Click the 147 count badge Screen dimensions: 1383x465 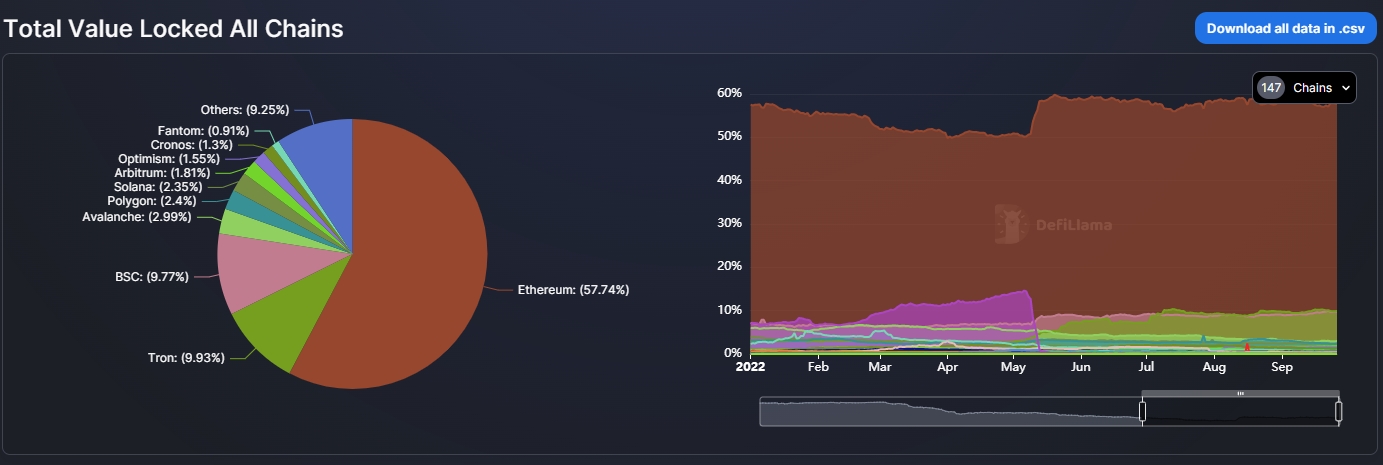[1271, 88]
